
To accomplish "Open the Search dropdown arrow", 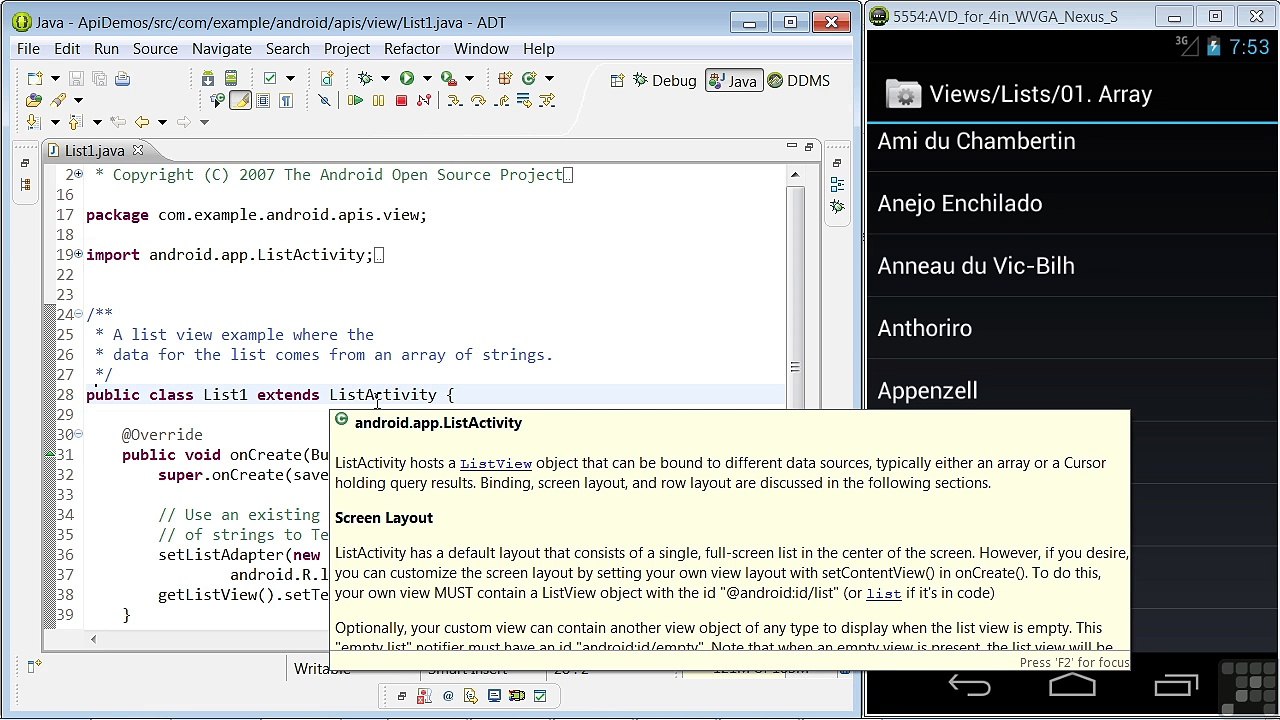I will 78,101.
